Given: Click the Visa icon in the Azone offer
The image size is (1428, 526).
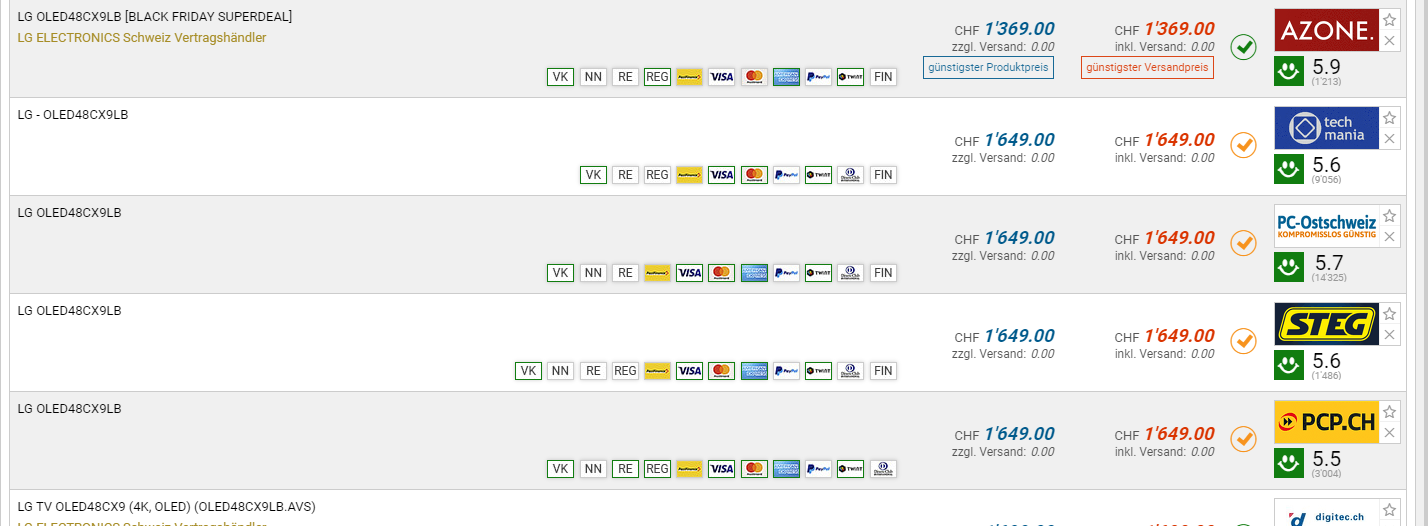Looking at the screenshot, I should pos(721,77).
